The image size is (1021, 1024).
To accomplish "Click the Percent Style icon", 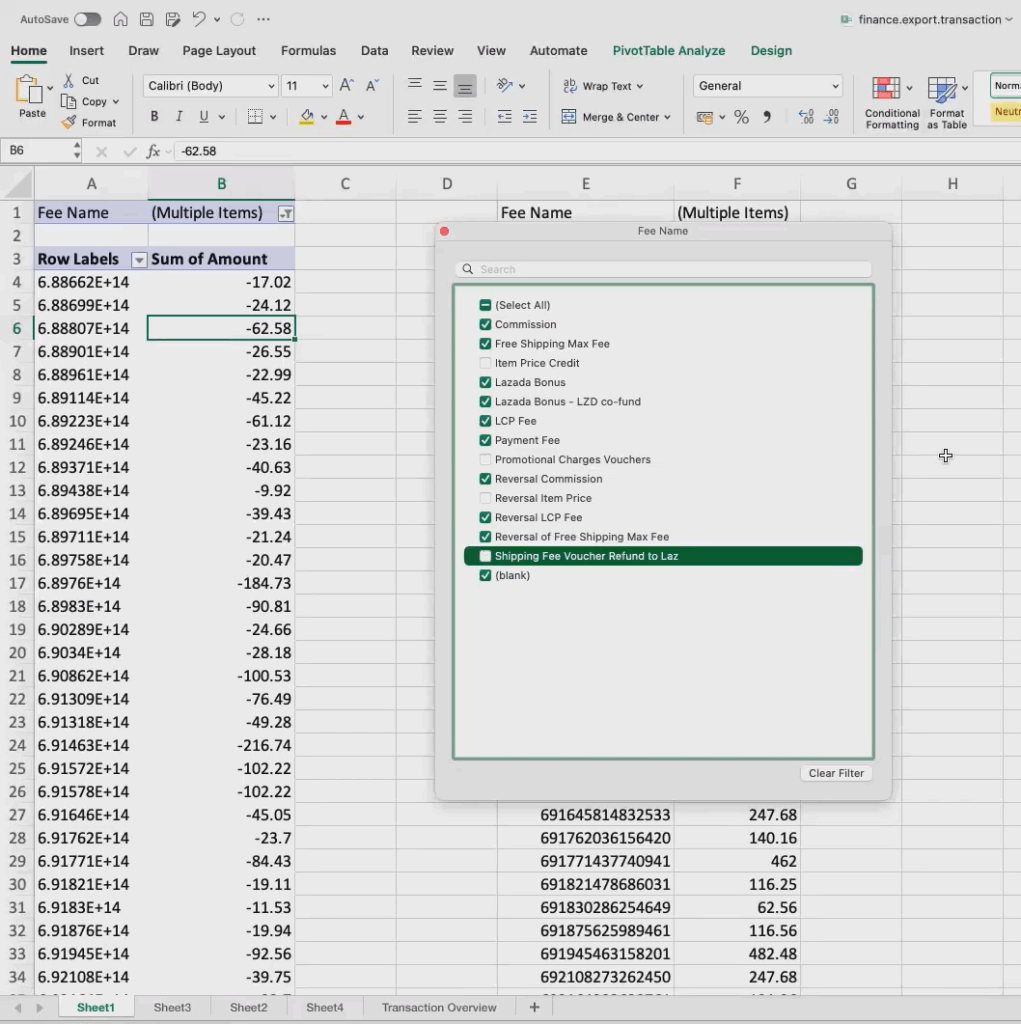I will point(741,117).
